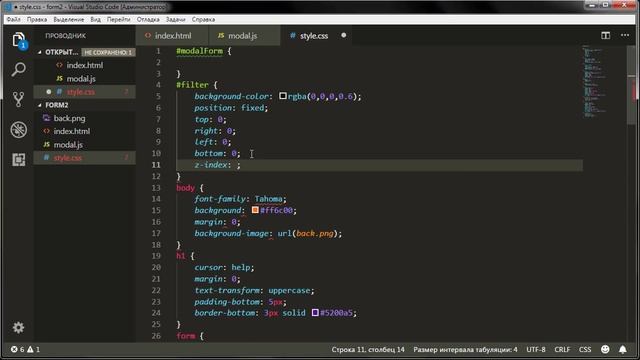The width and height of the screenshot is (640, 360).
Task: Open the Extensions view
Action: tap(19, 160)
